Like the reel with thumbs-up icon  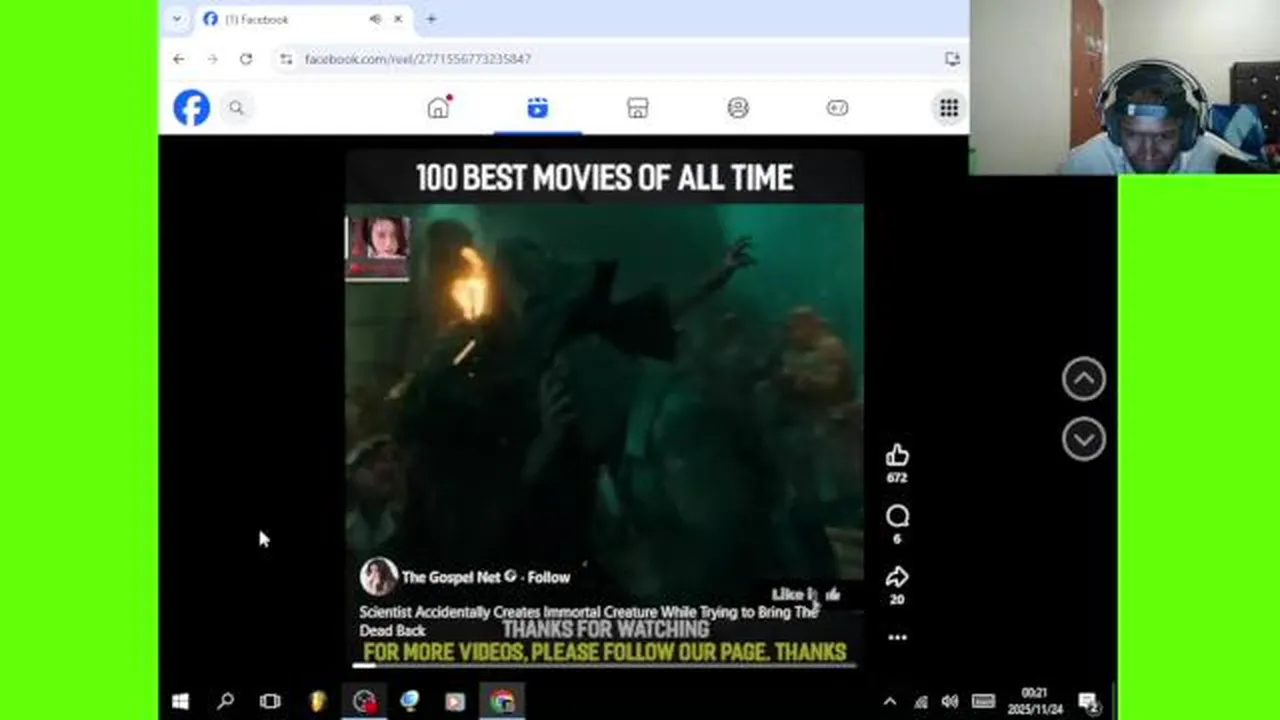tap(897, 456)
